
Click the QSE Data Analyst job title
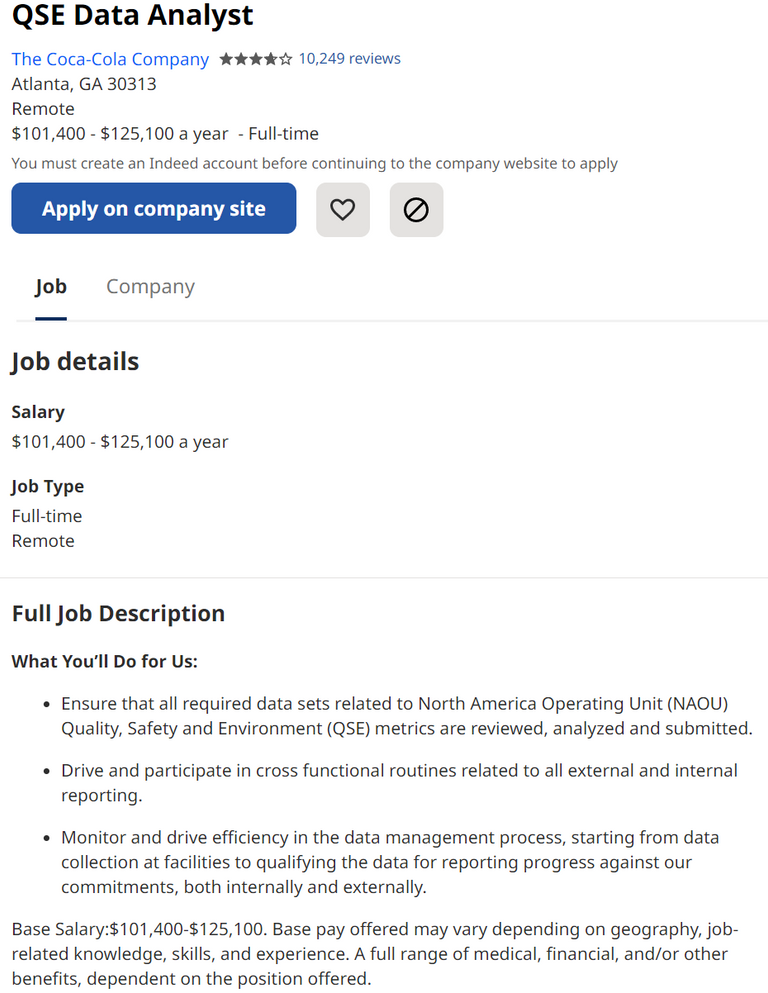coord(135,17)
